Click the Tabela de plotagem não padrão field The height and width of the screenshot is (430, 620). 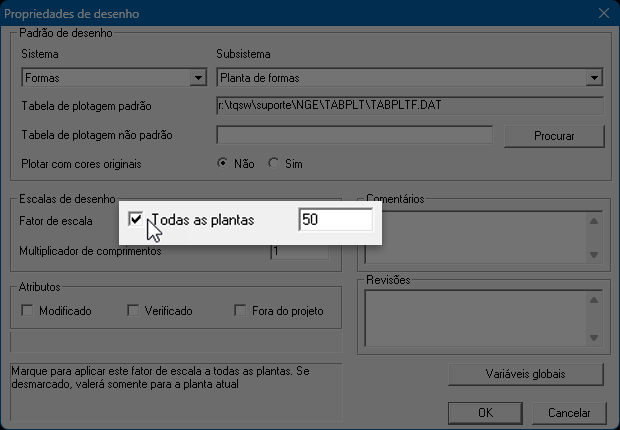click(x=354, y=134)
